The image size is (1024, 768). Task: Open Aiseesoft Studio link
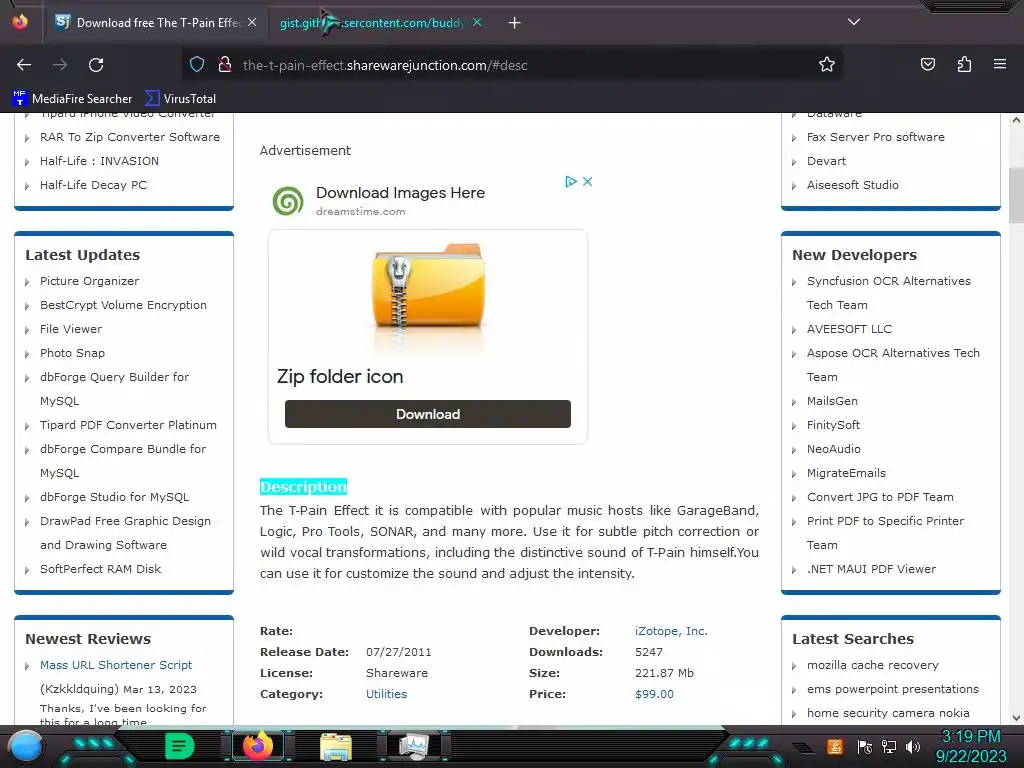[x=852, y=185]
